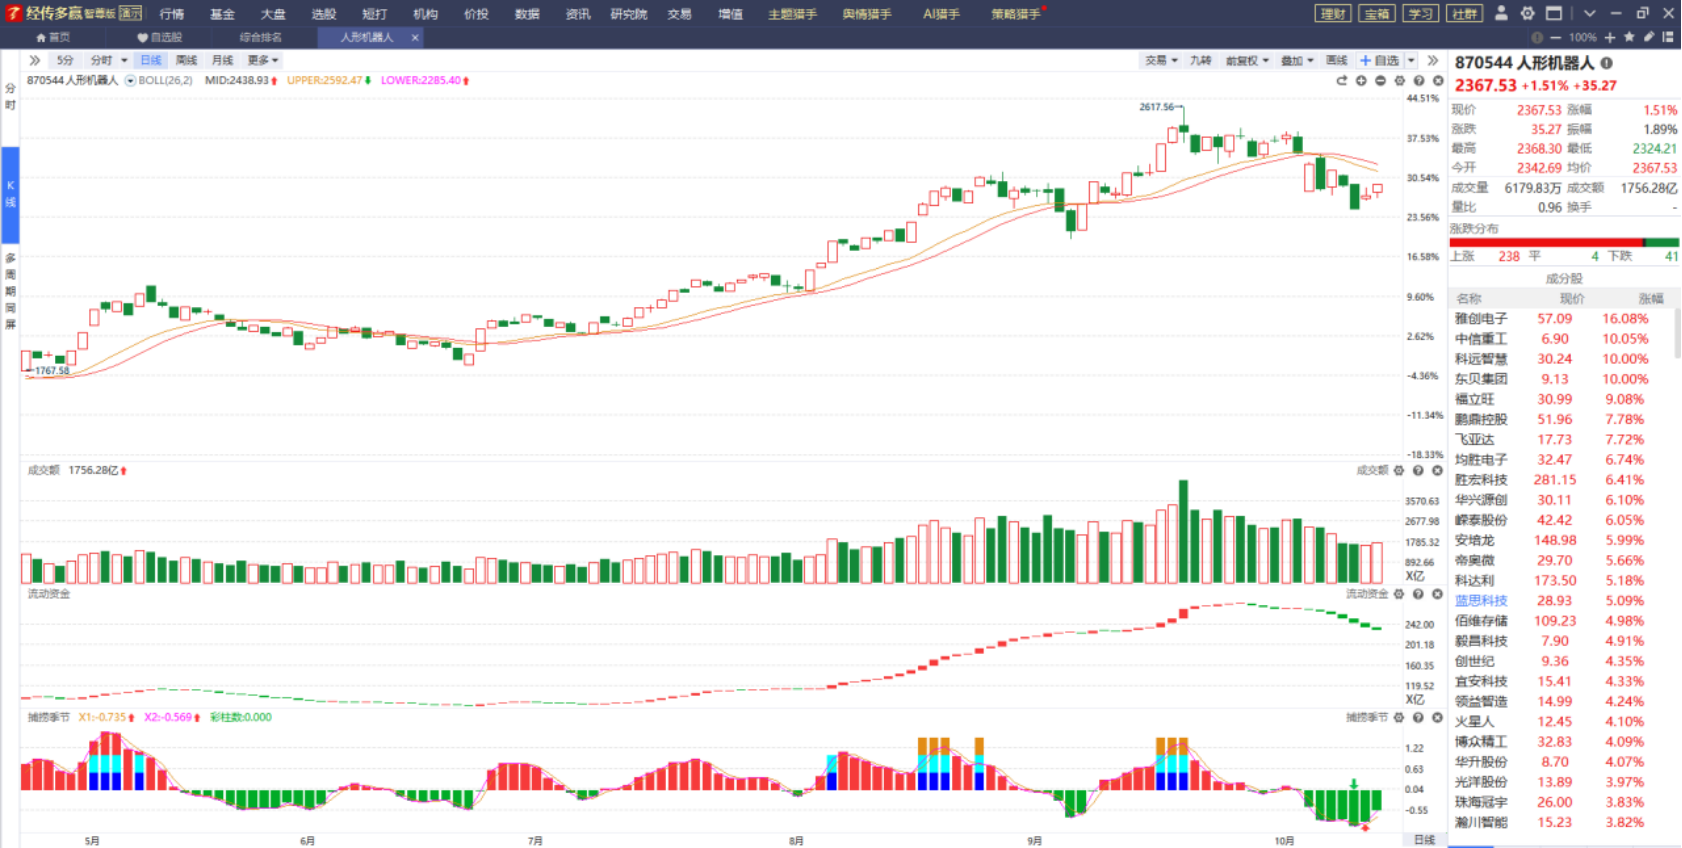Viewport: 1682px width, 848px height.
Task: Open BOLL indicator selector dropdown arrow
Action: click(130, 81)
